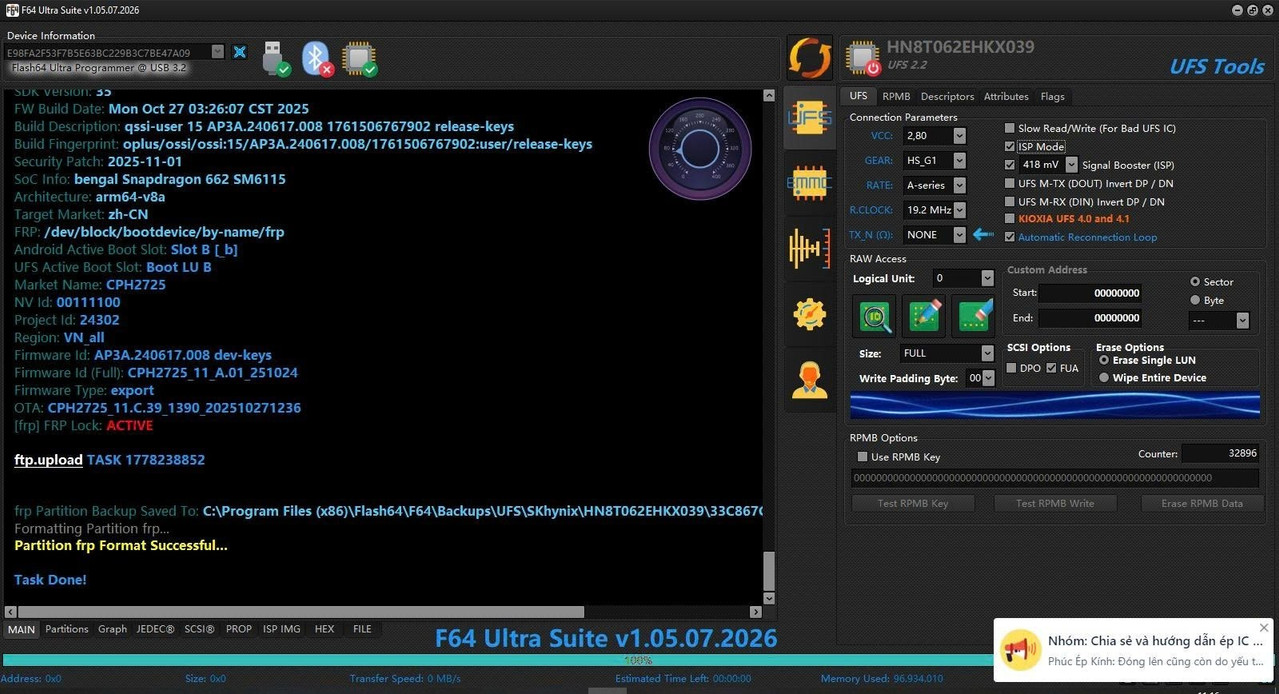Open the Partitions log tab
The image size is (1279, 694).
(67, 629)
